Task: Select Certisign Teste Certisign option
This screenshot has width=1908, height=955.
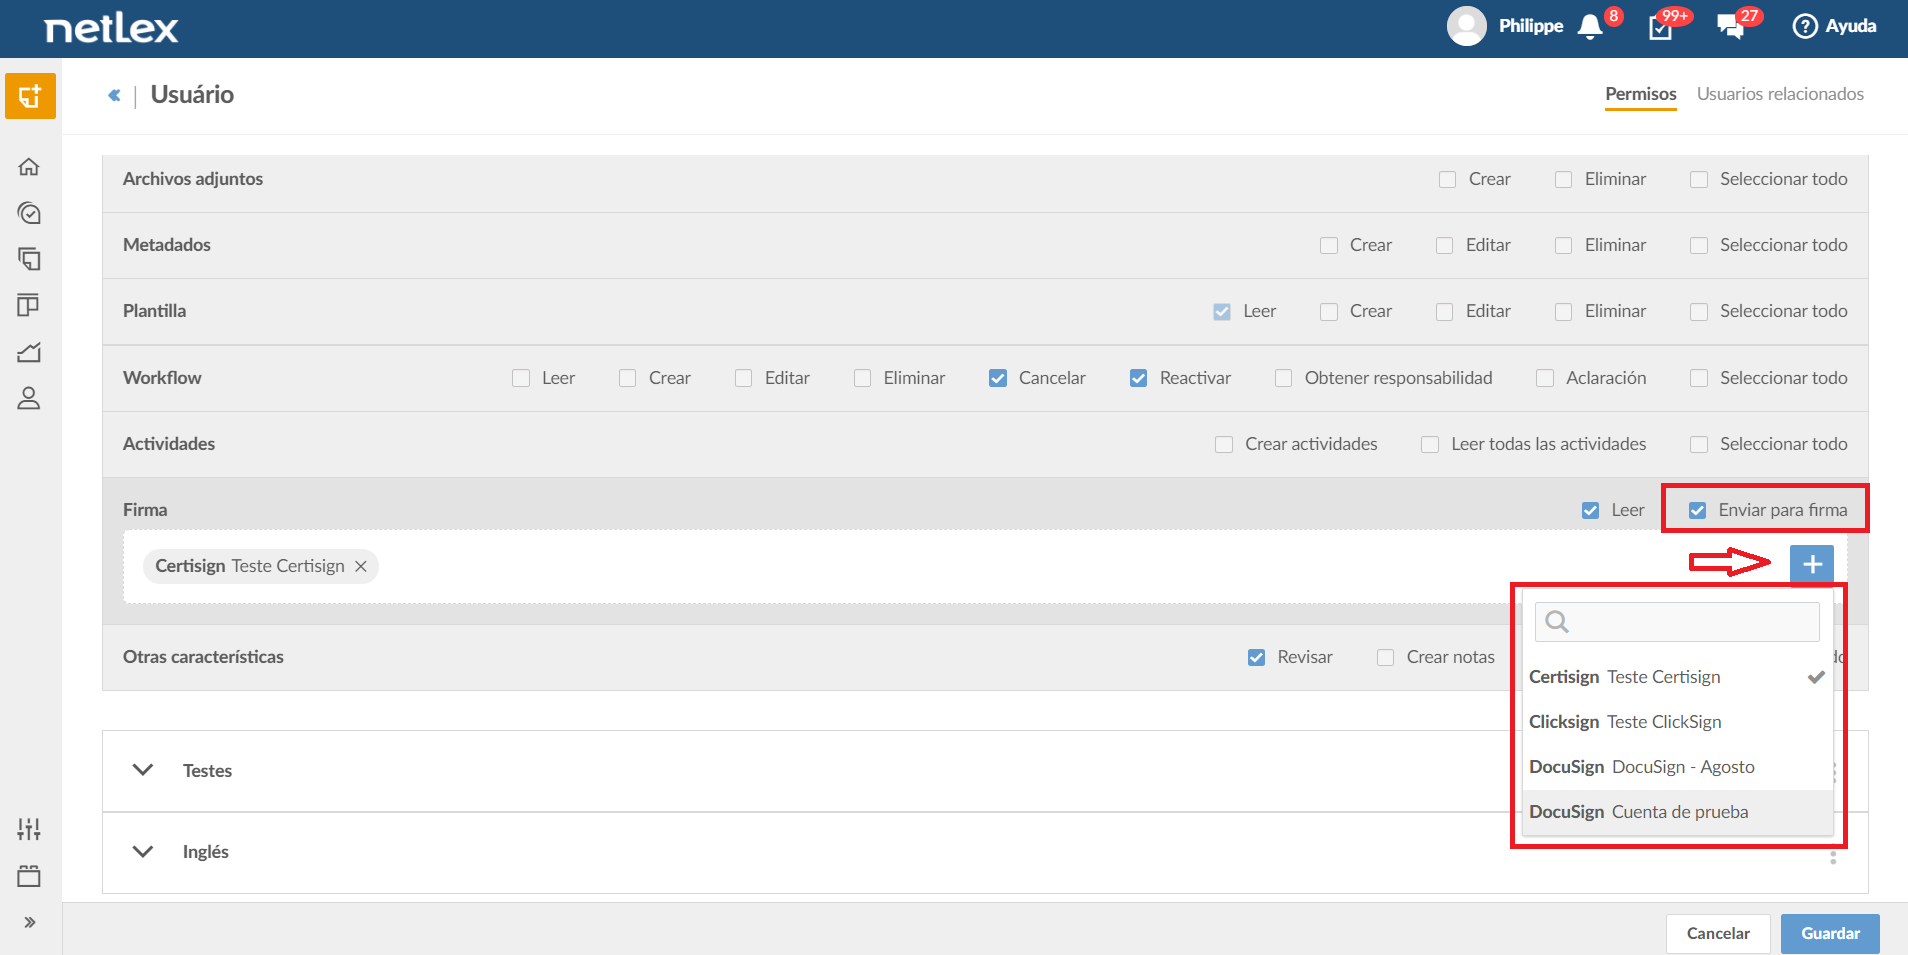Action: tap(1677, 677)
